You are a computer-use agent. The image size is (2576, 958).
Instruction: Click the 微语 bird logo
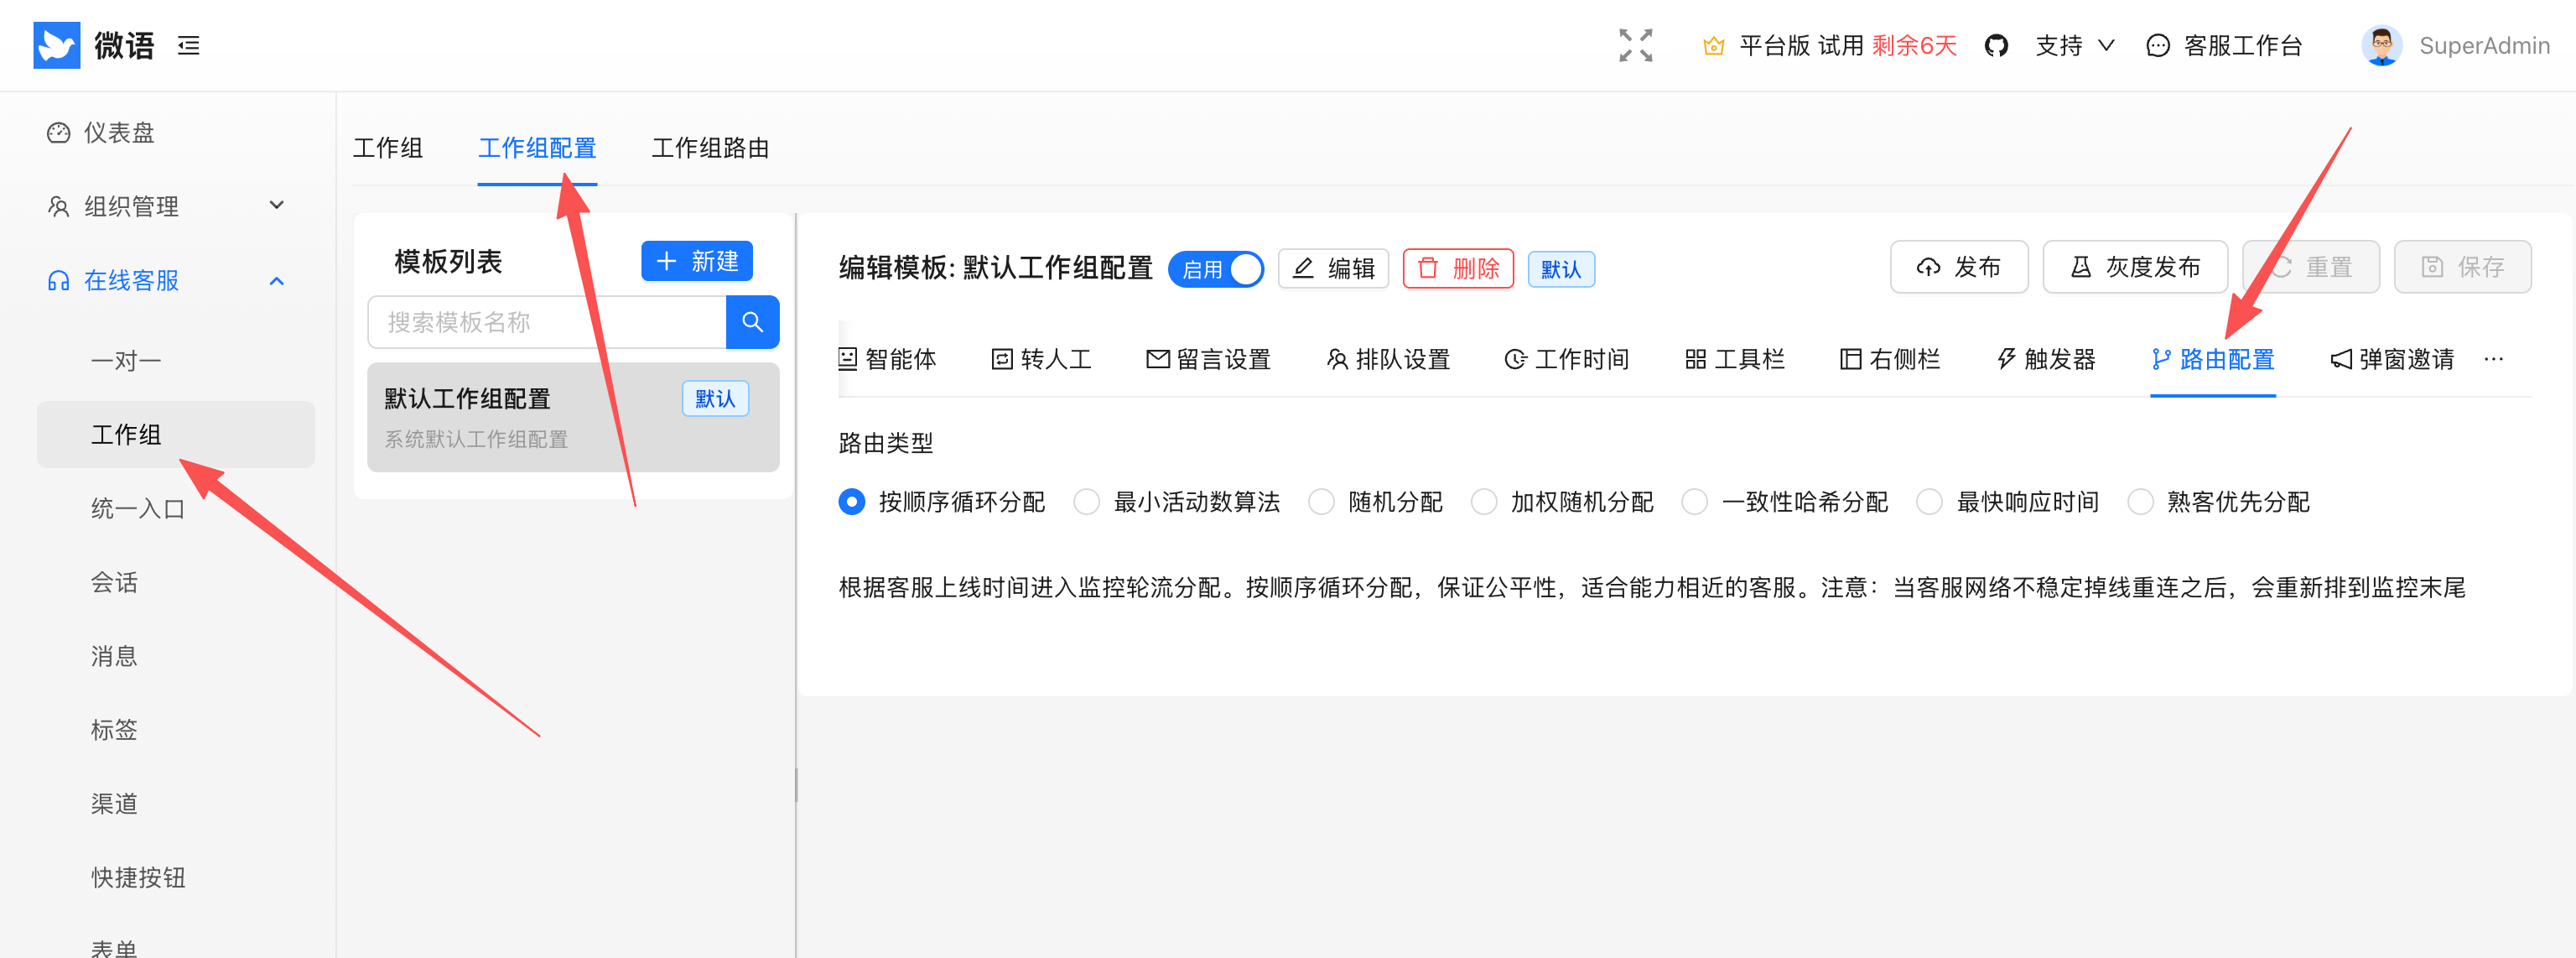(56, 45)
